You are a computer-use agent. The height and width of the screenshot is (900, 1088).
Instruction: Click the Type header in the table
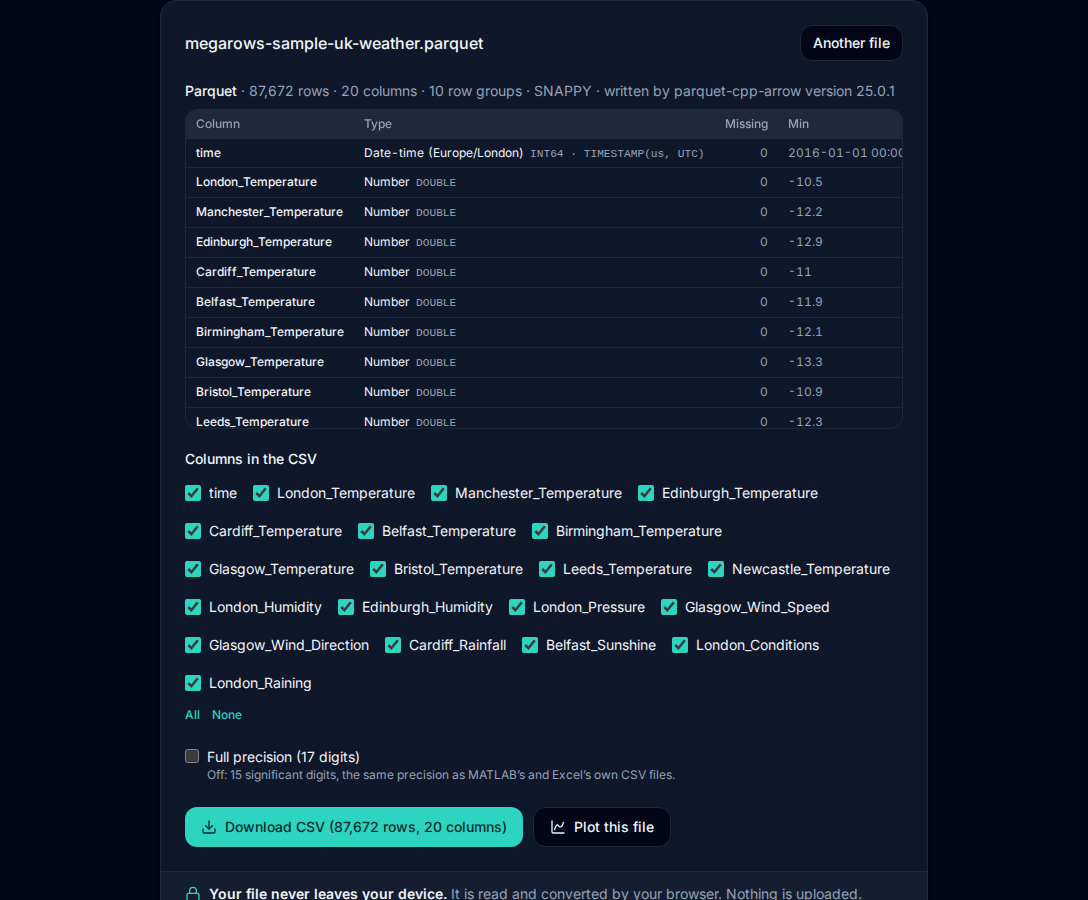point(378,124)
